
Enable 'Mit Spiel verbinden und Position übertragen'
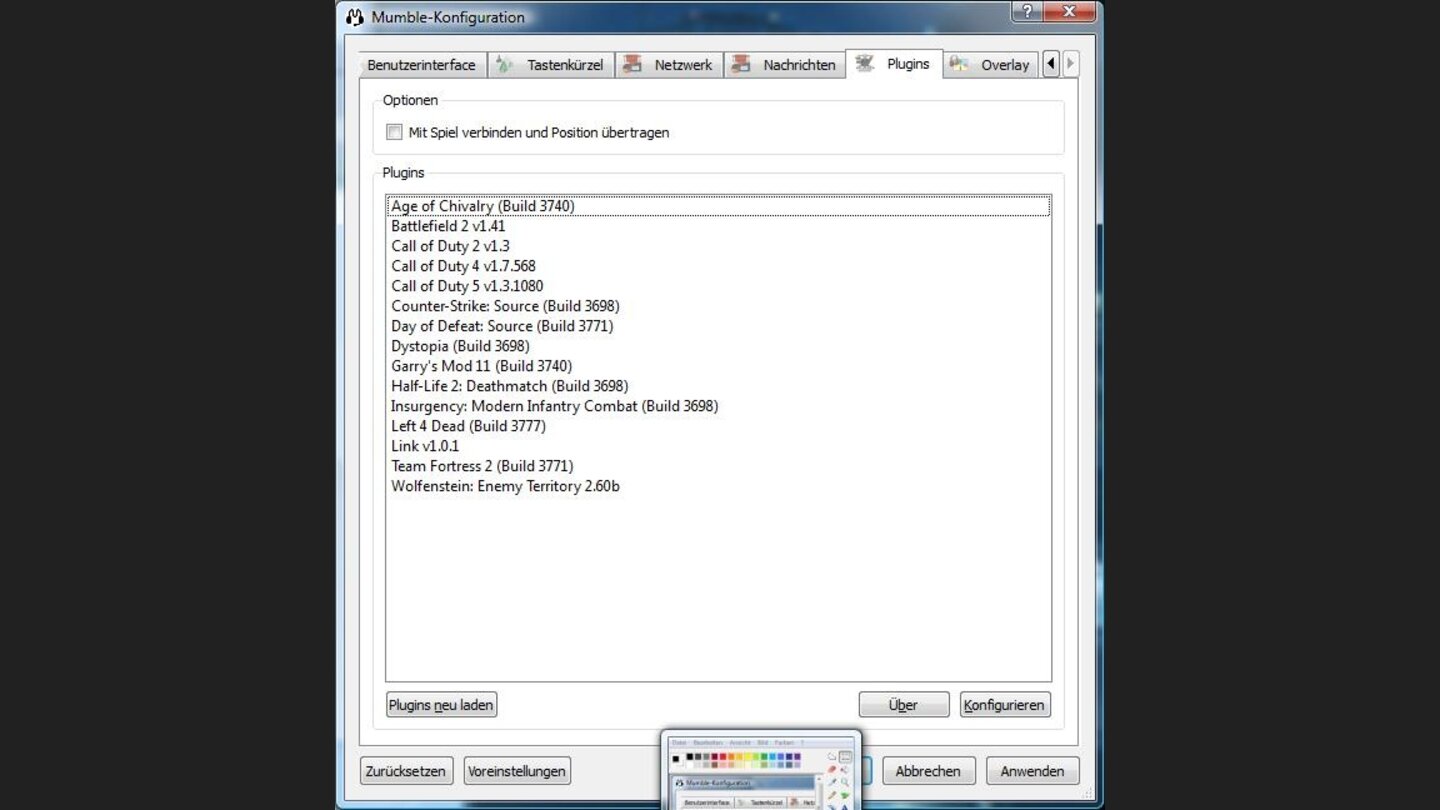point(395,132)
